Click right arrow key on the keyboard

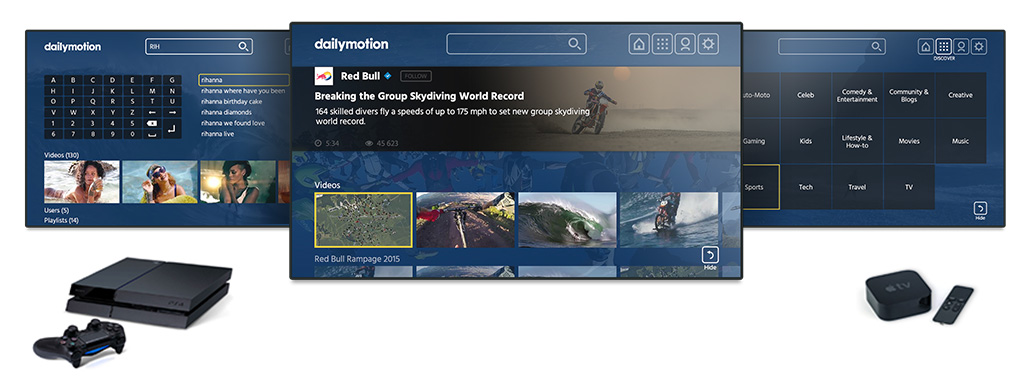click(172, 112)
